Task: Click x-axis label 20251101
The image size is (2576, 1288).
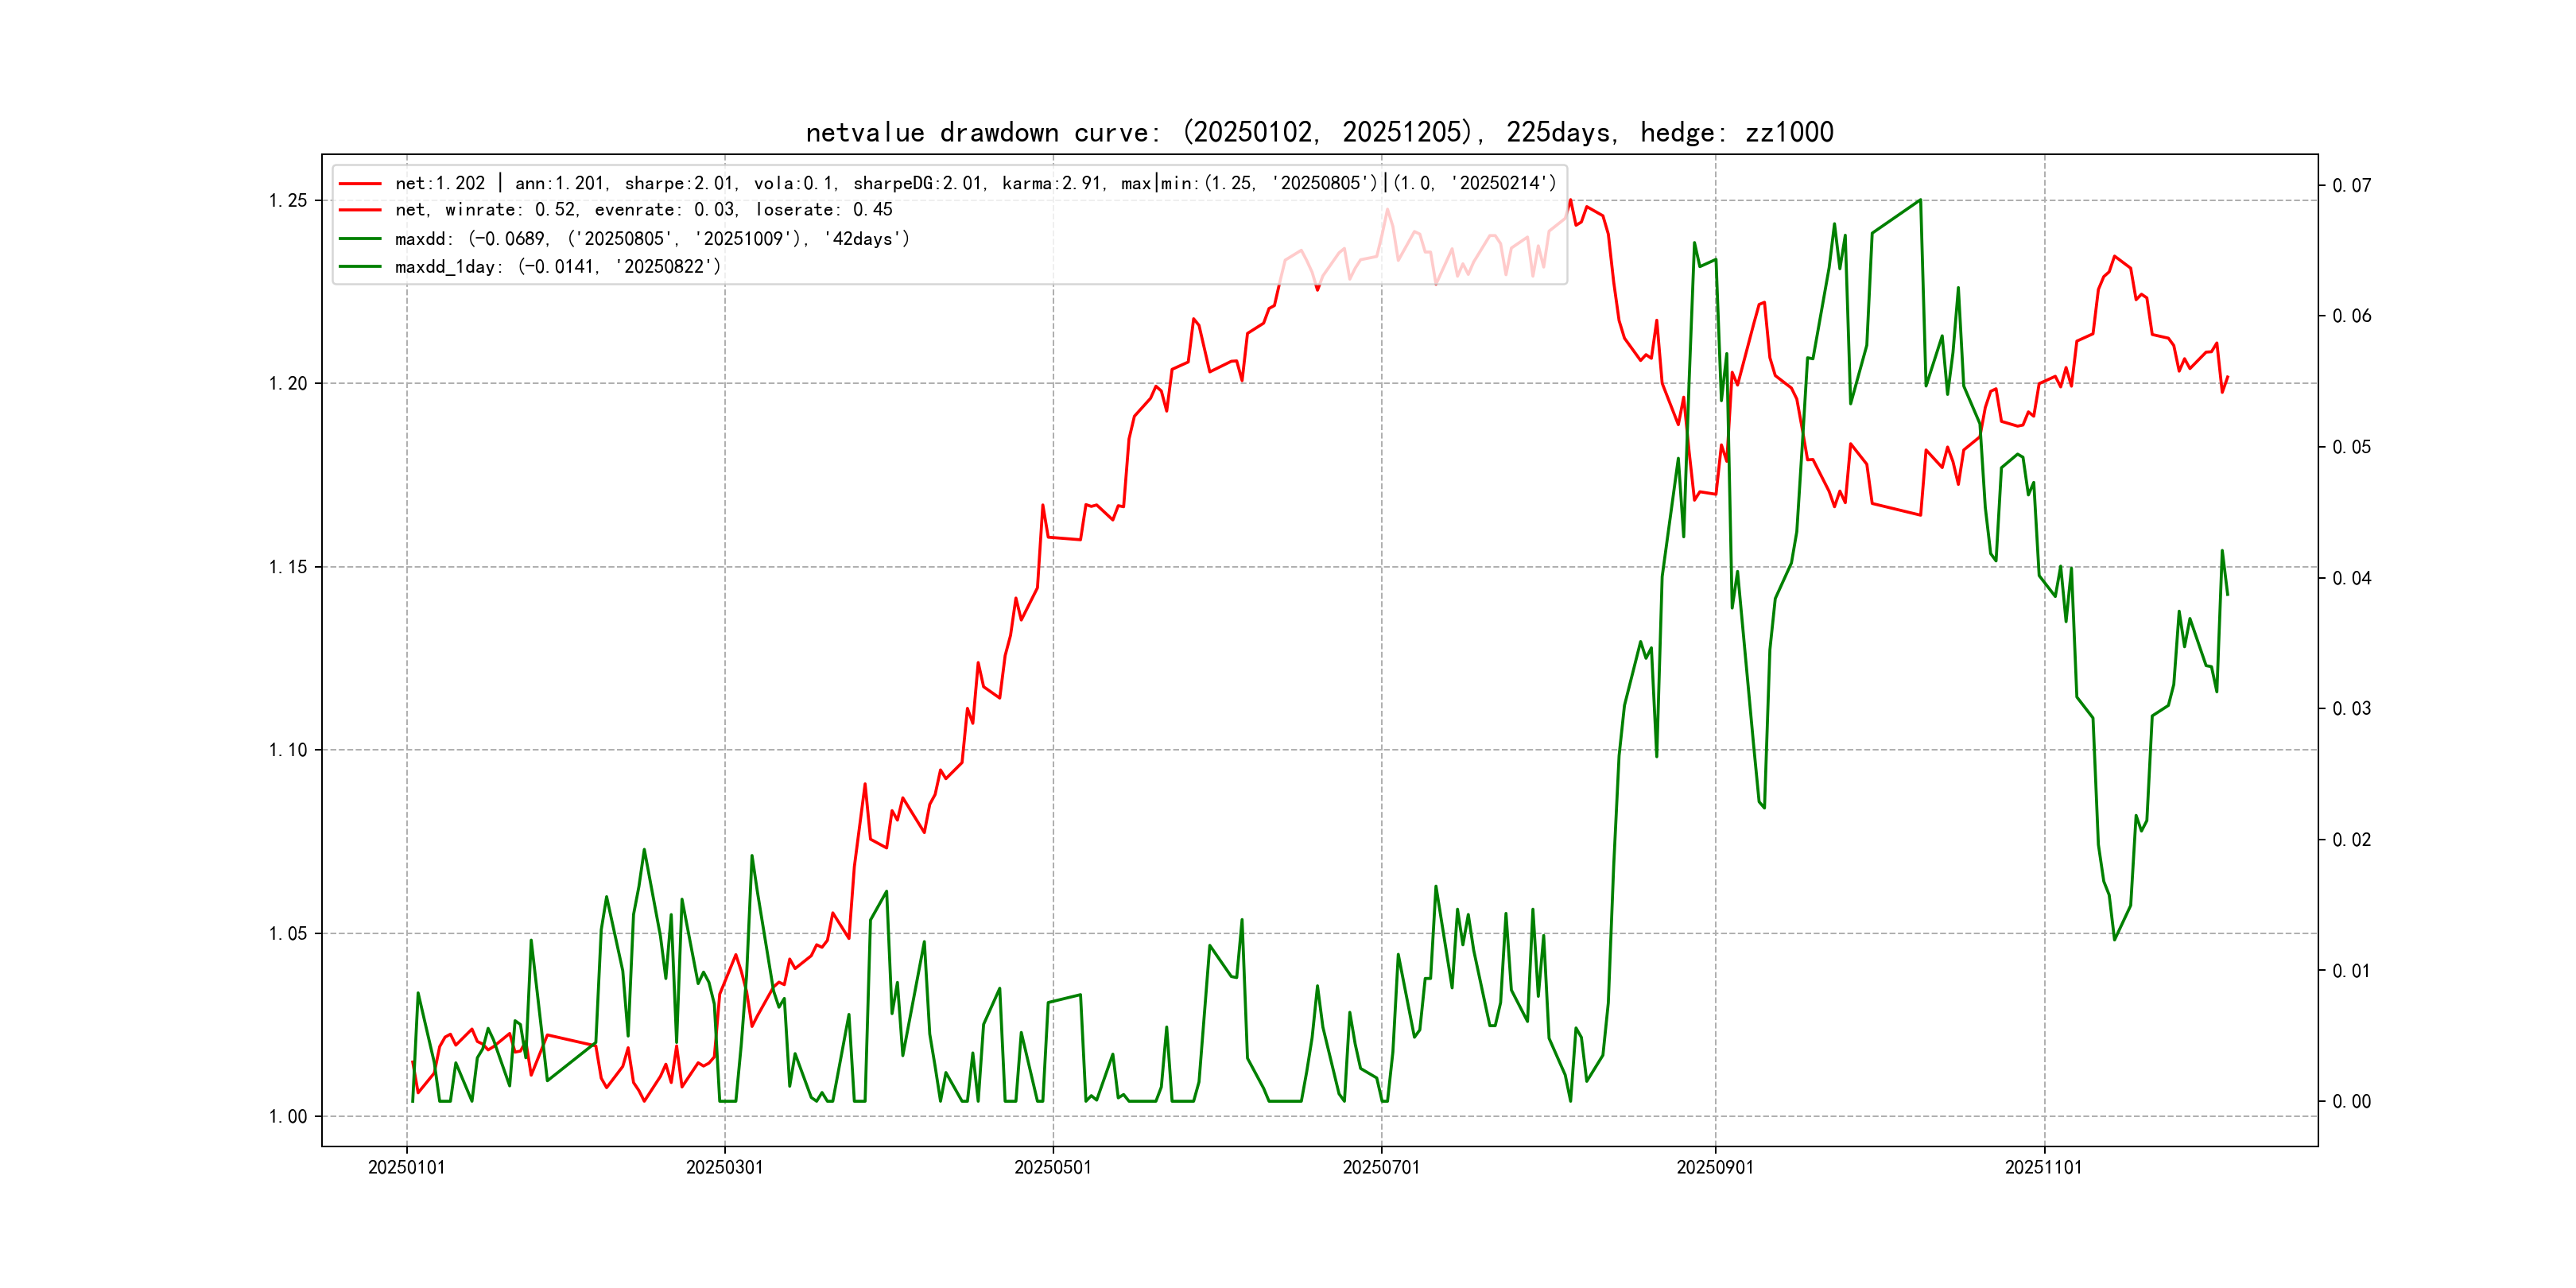Action: coord(2043,1168)
